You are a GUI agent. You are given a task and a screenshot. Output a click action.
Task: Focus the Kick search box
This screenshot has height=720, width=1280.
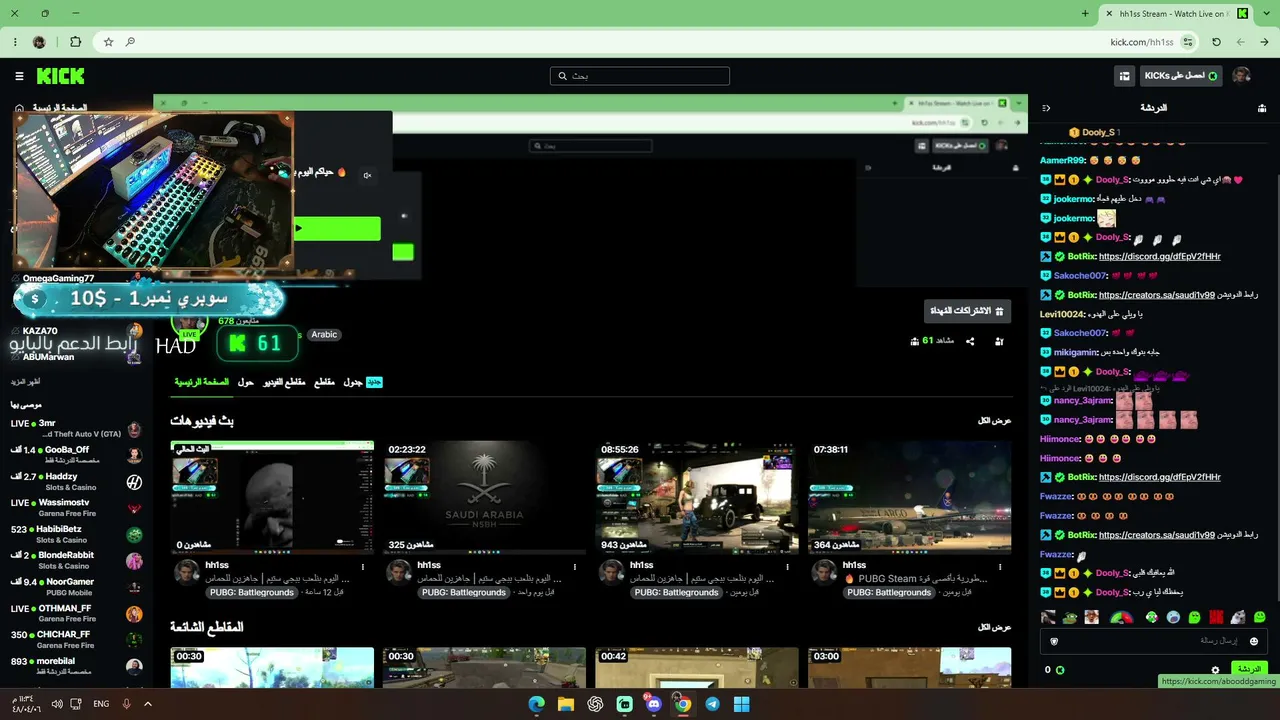pos(640,76)
